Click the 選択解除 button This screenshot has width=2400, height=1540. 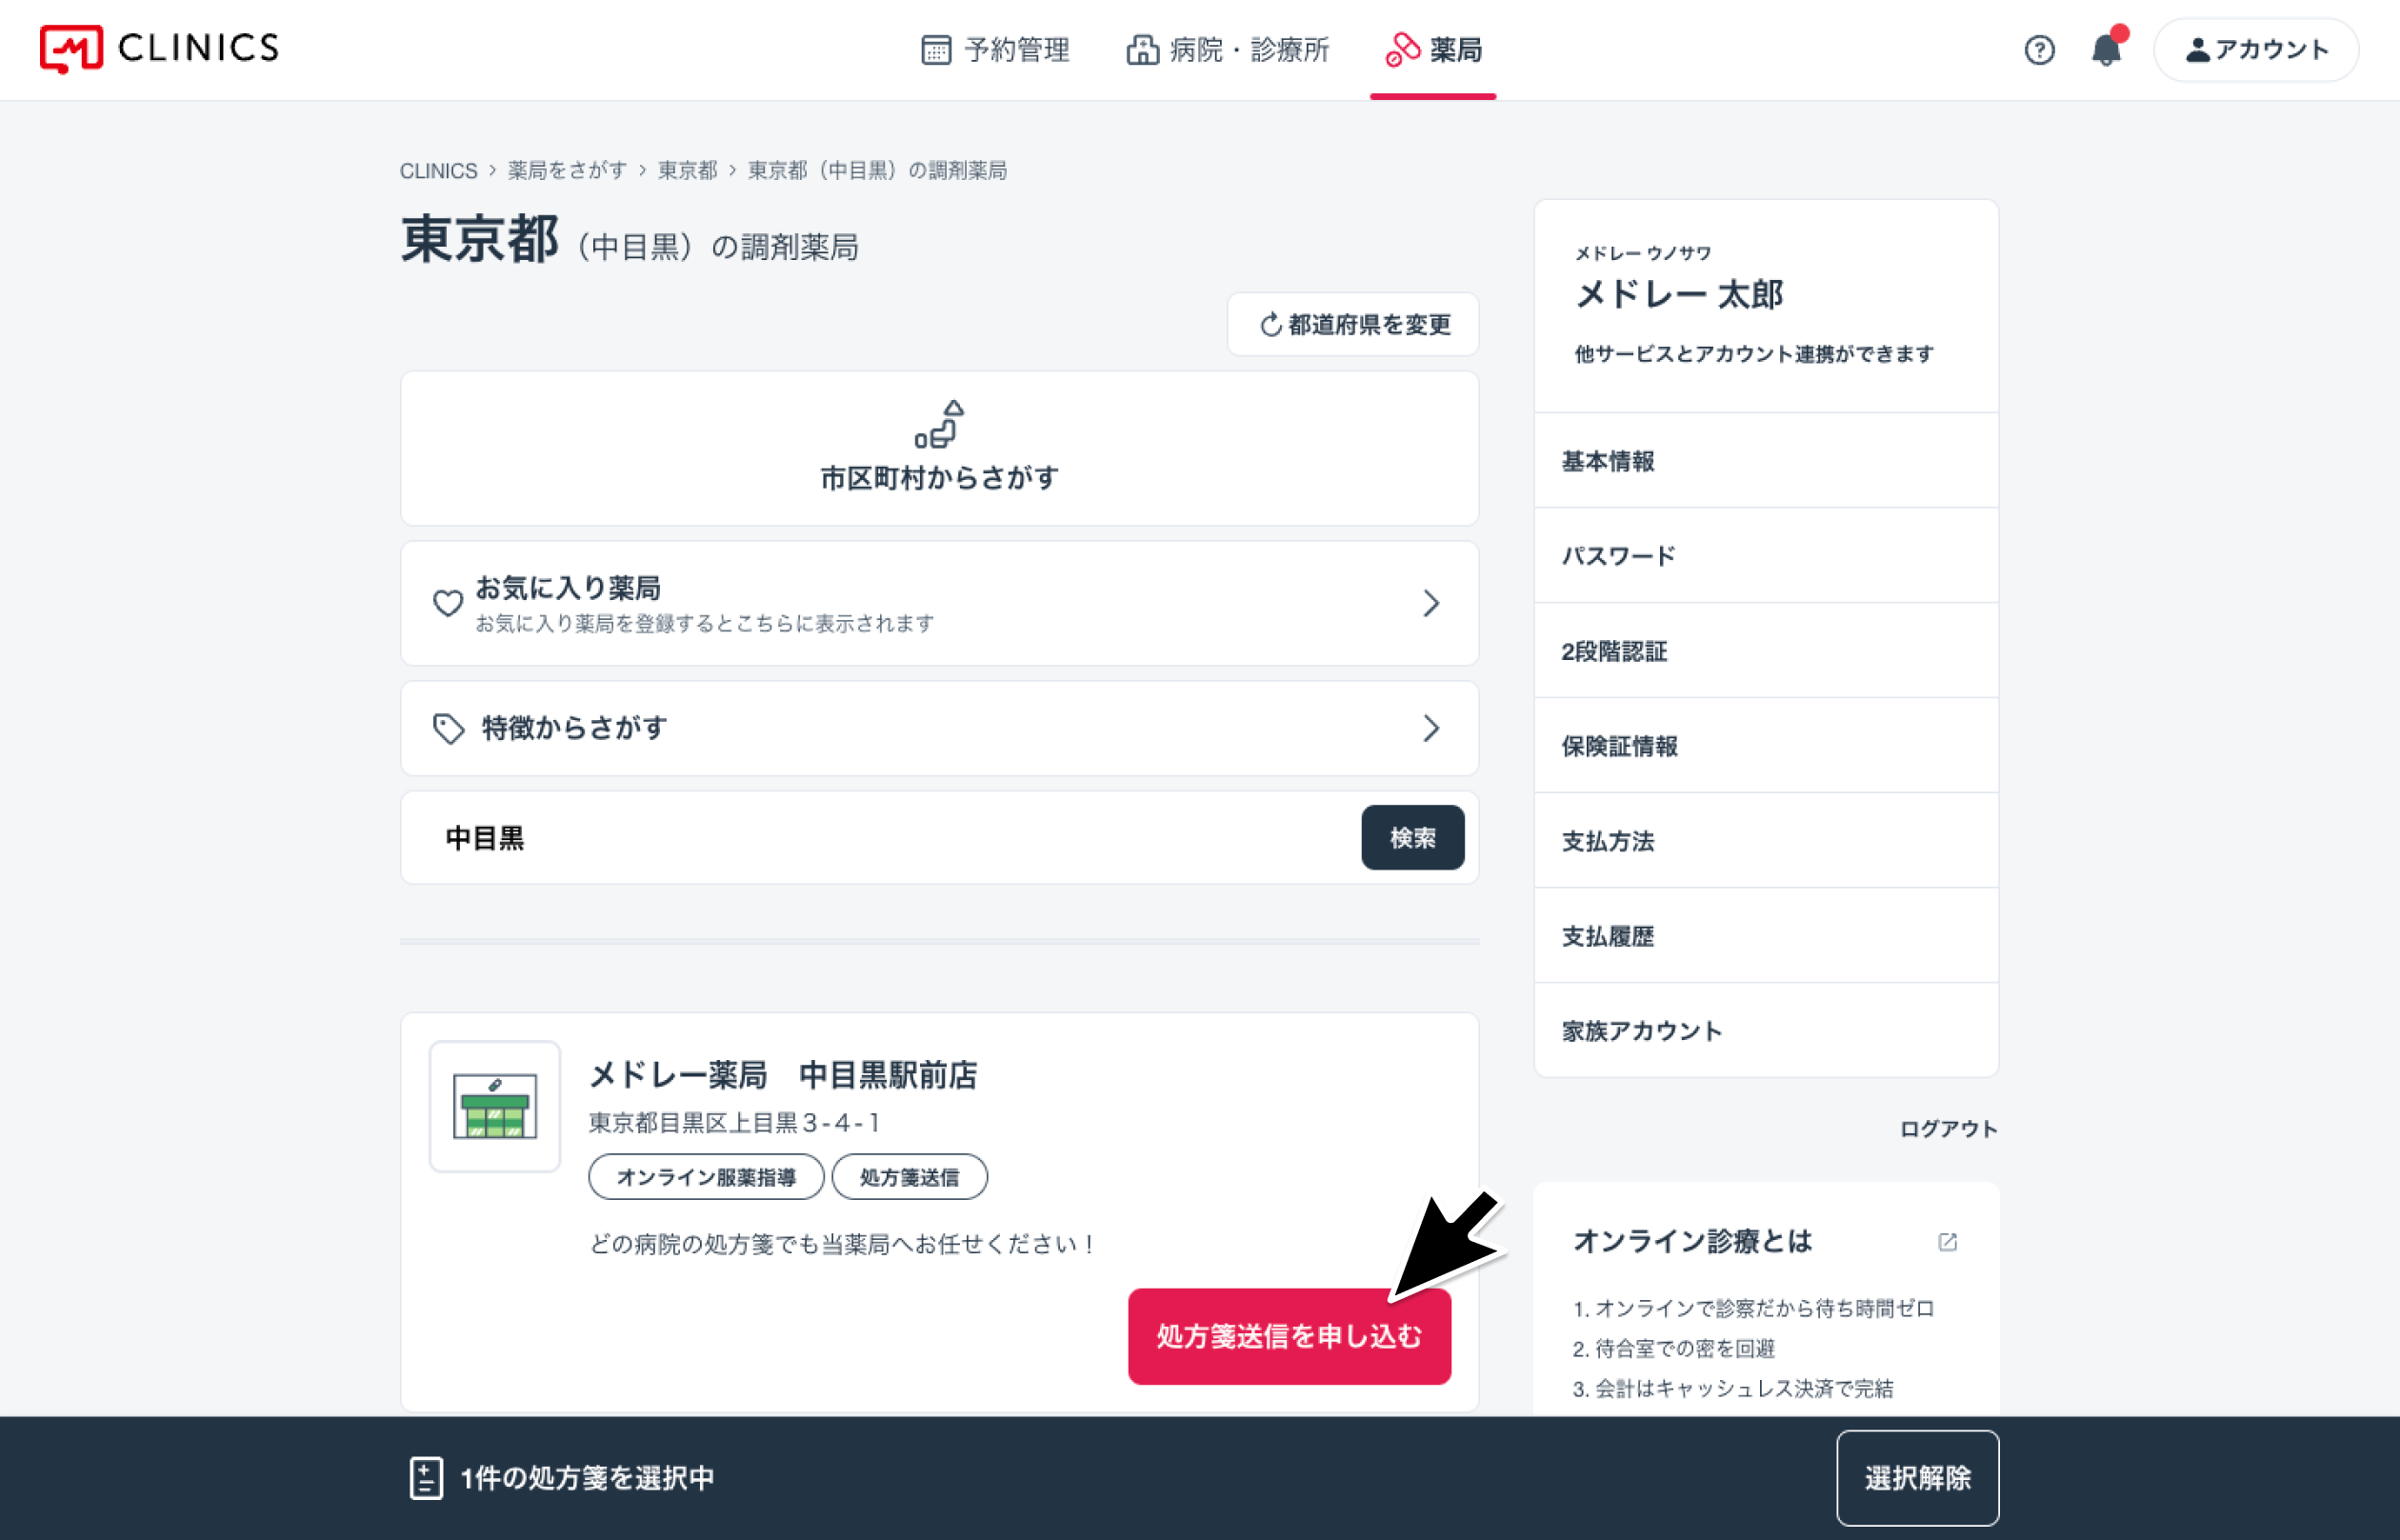[1917, 1478]
